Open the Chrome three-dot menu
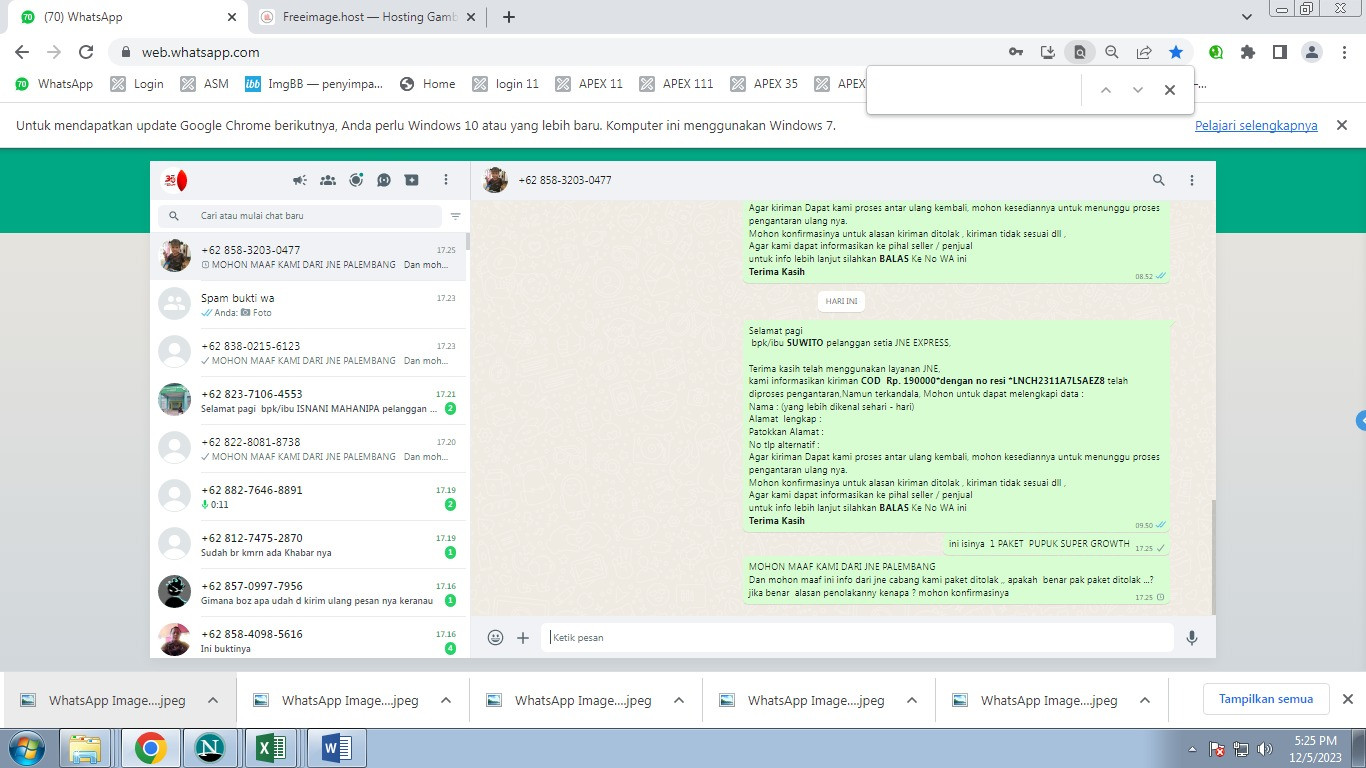Viewport: 1366px width, 768px height. point(1344,52)
